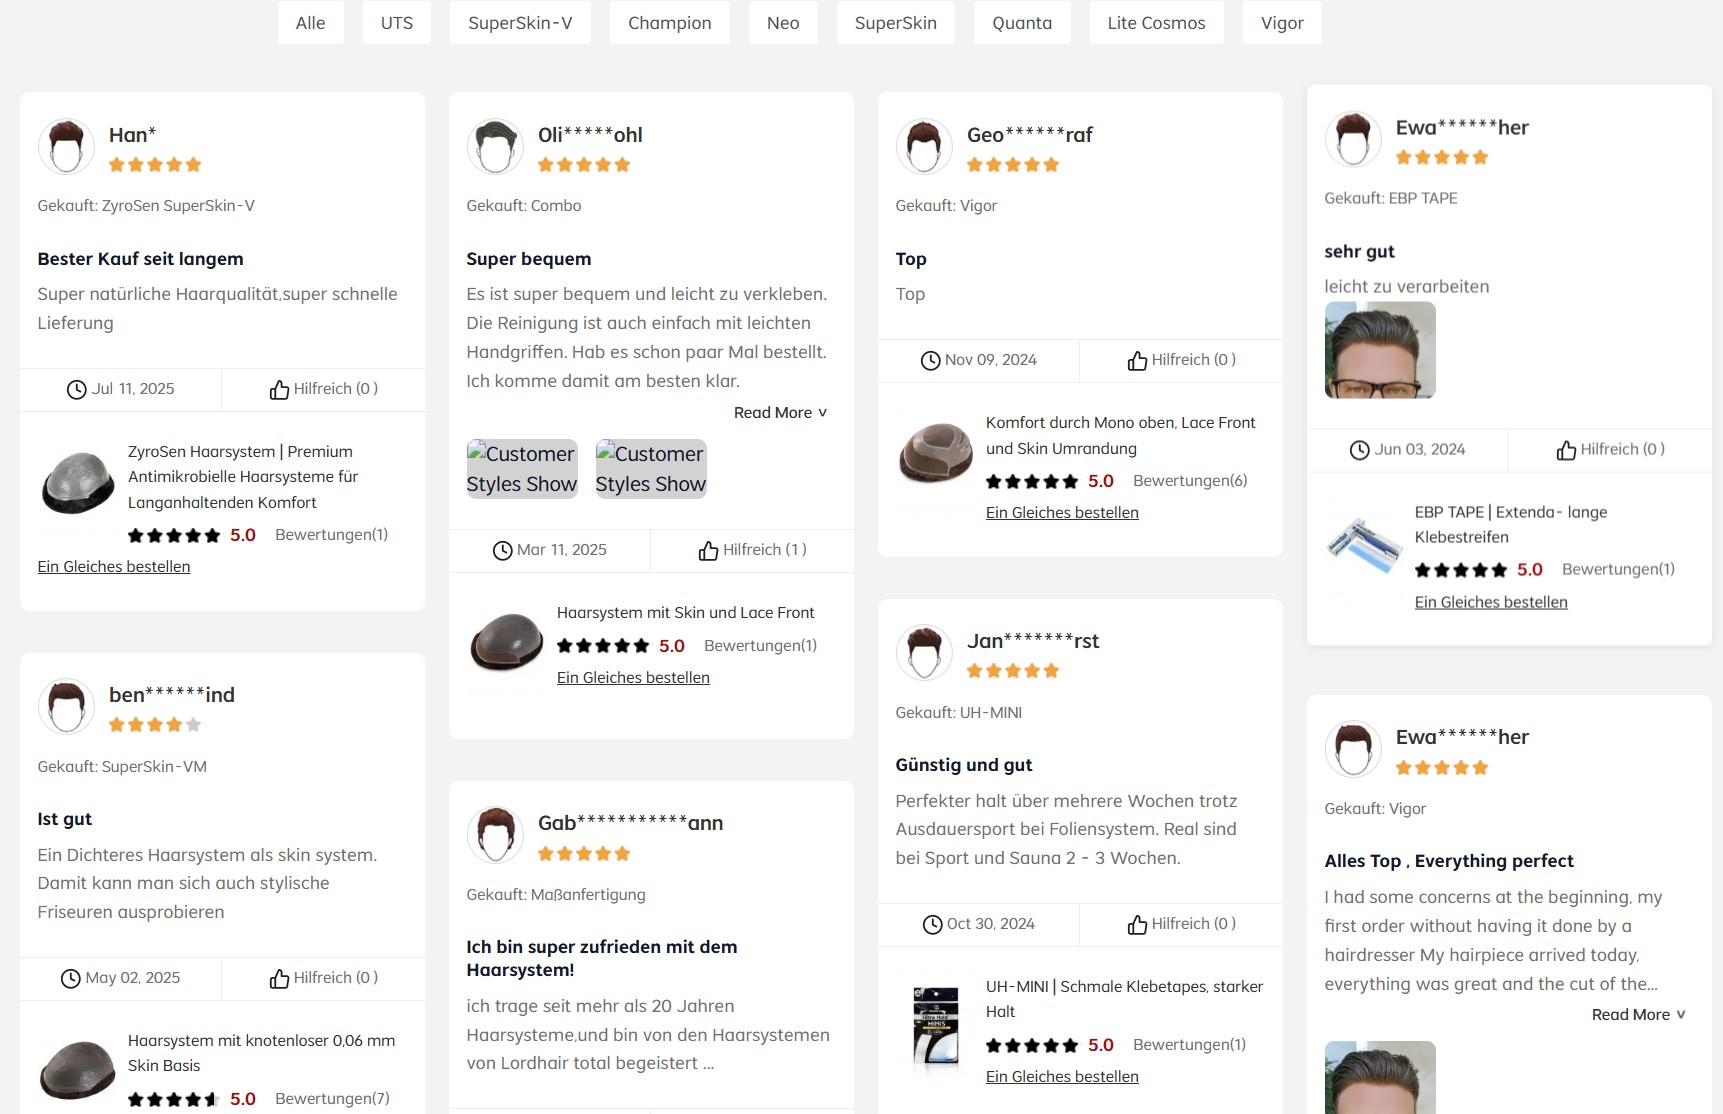1723x1114 pixels.
Task: Click Han* reviewer avatar icon
Action: pos(66,147)
